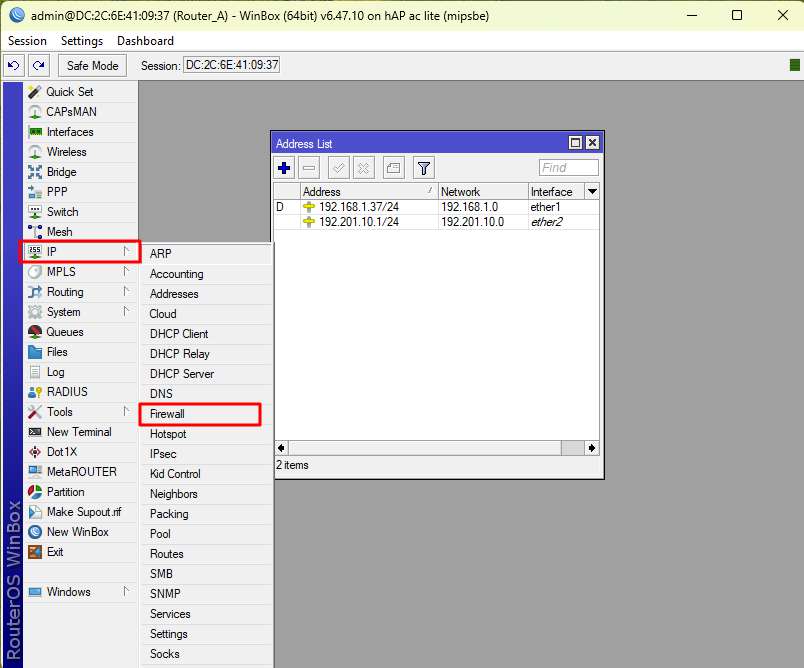Open New Terminal from the sidebar
The height and width of the screenshot is (668, 804).
[78, 432]
